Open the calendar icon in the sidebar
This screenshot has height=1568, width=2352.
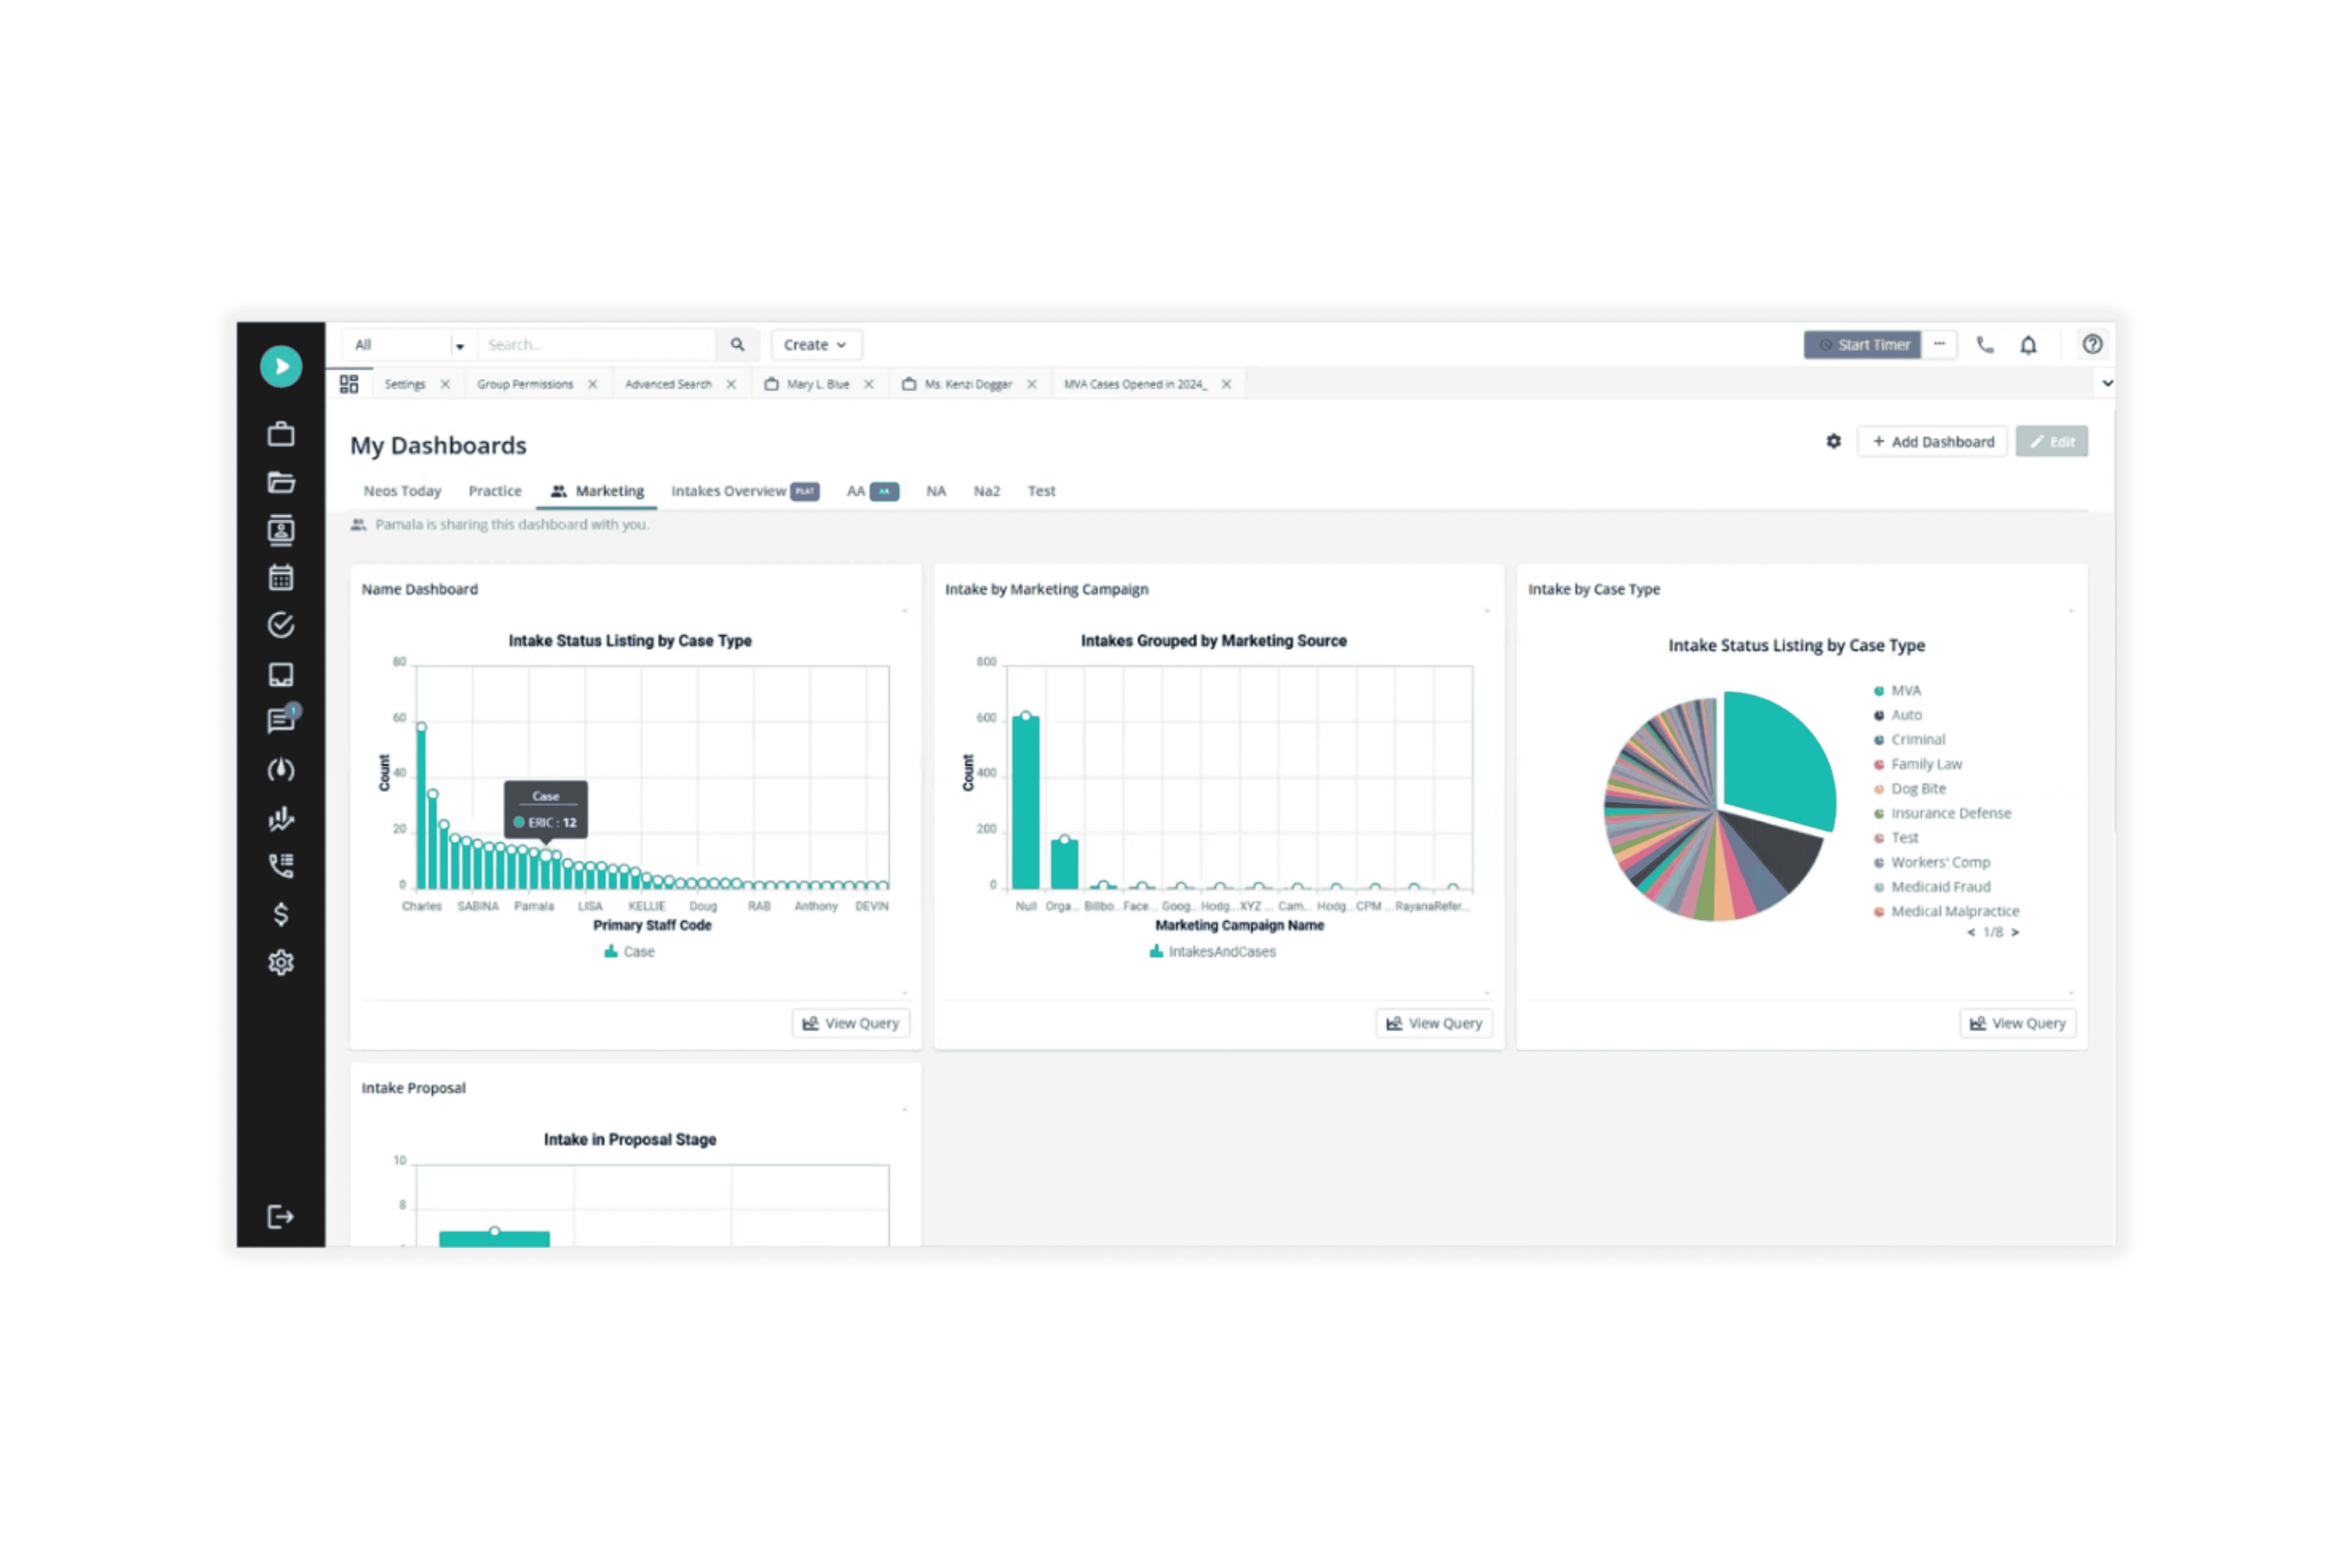pyautogui.click(x=281, y=577)
